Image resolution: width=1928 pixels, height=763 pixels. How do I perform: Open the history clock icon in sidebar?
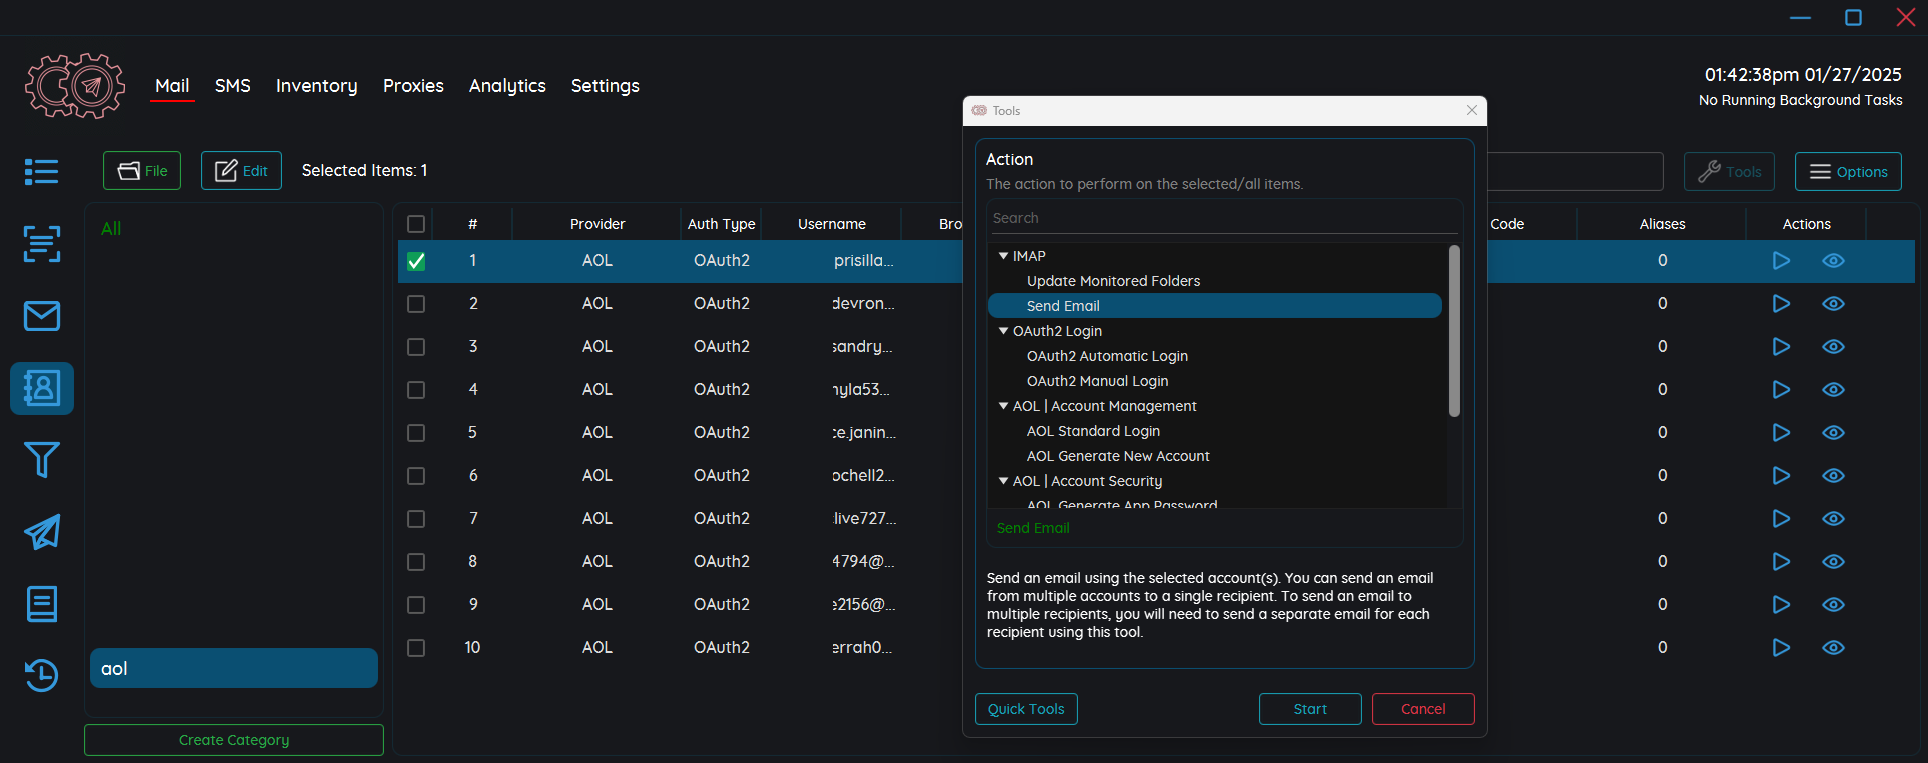pyautogui.click(x=41, y=676)
